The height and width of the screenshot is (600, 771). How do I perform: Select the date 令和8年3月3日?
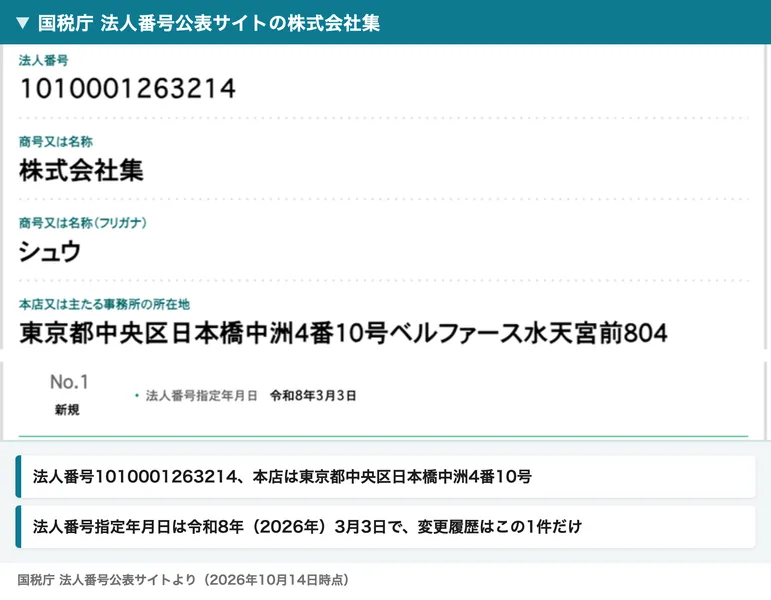pyautogui.click(x=313, y=396)
